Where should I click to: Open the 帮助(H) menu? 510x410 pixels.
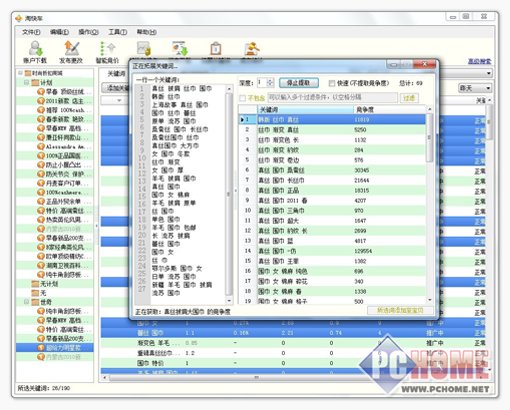click(147, 32)
